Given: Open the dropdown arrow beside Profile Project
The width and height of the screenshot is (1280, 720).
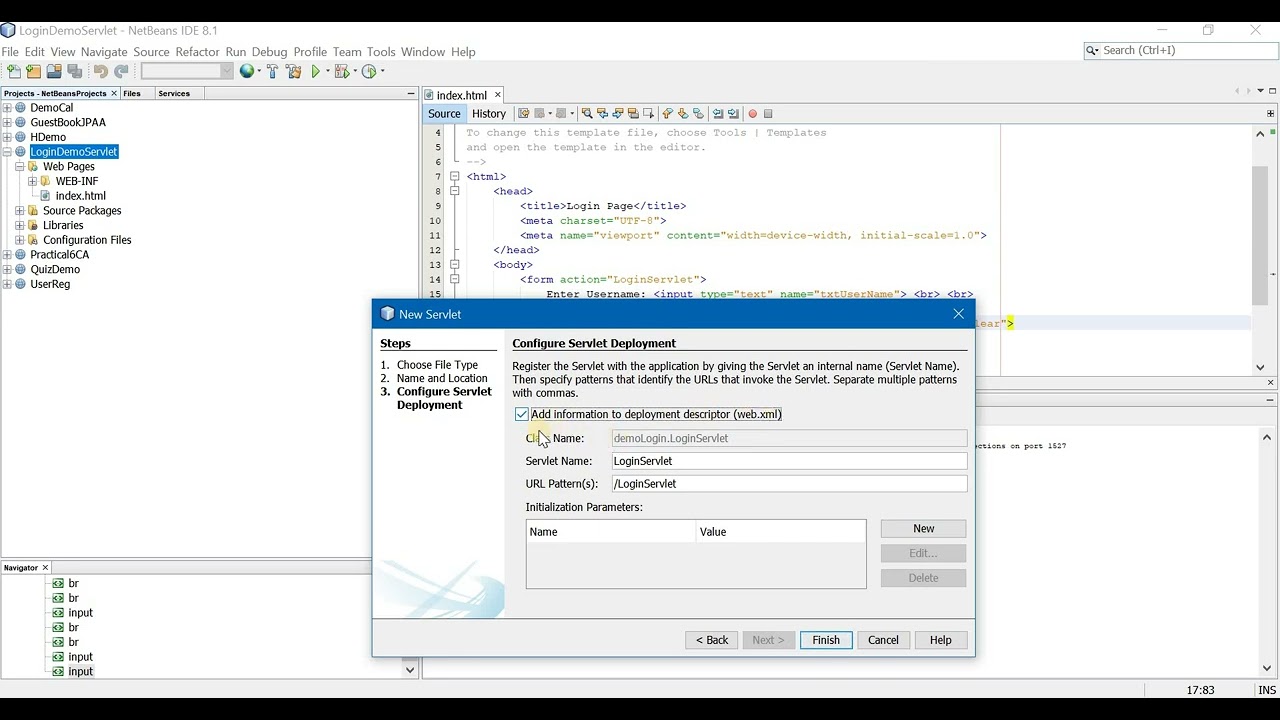Looking at the screenshot, I should (382, 71).
